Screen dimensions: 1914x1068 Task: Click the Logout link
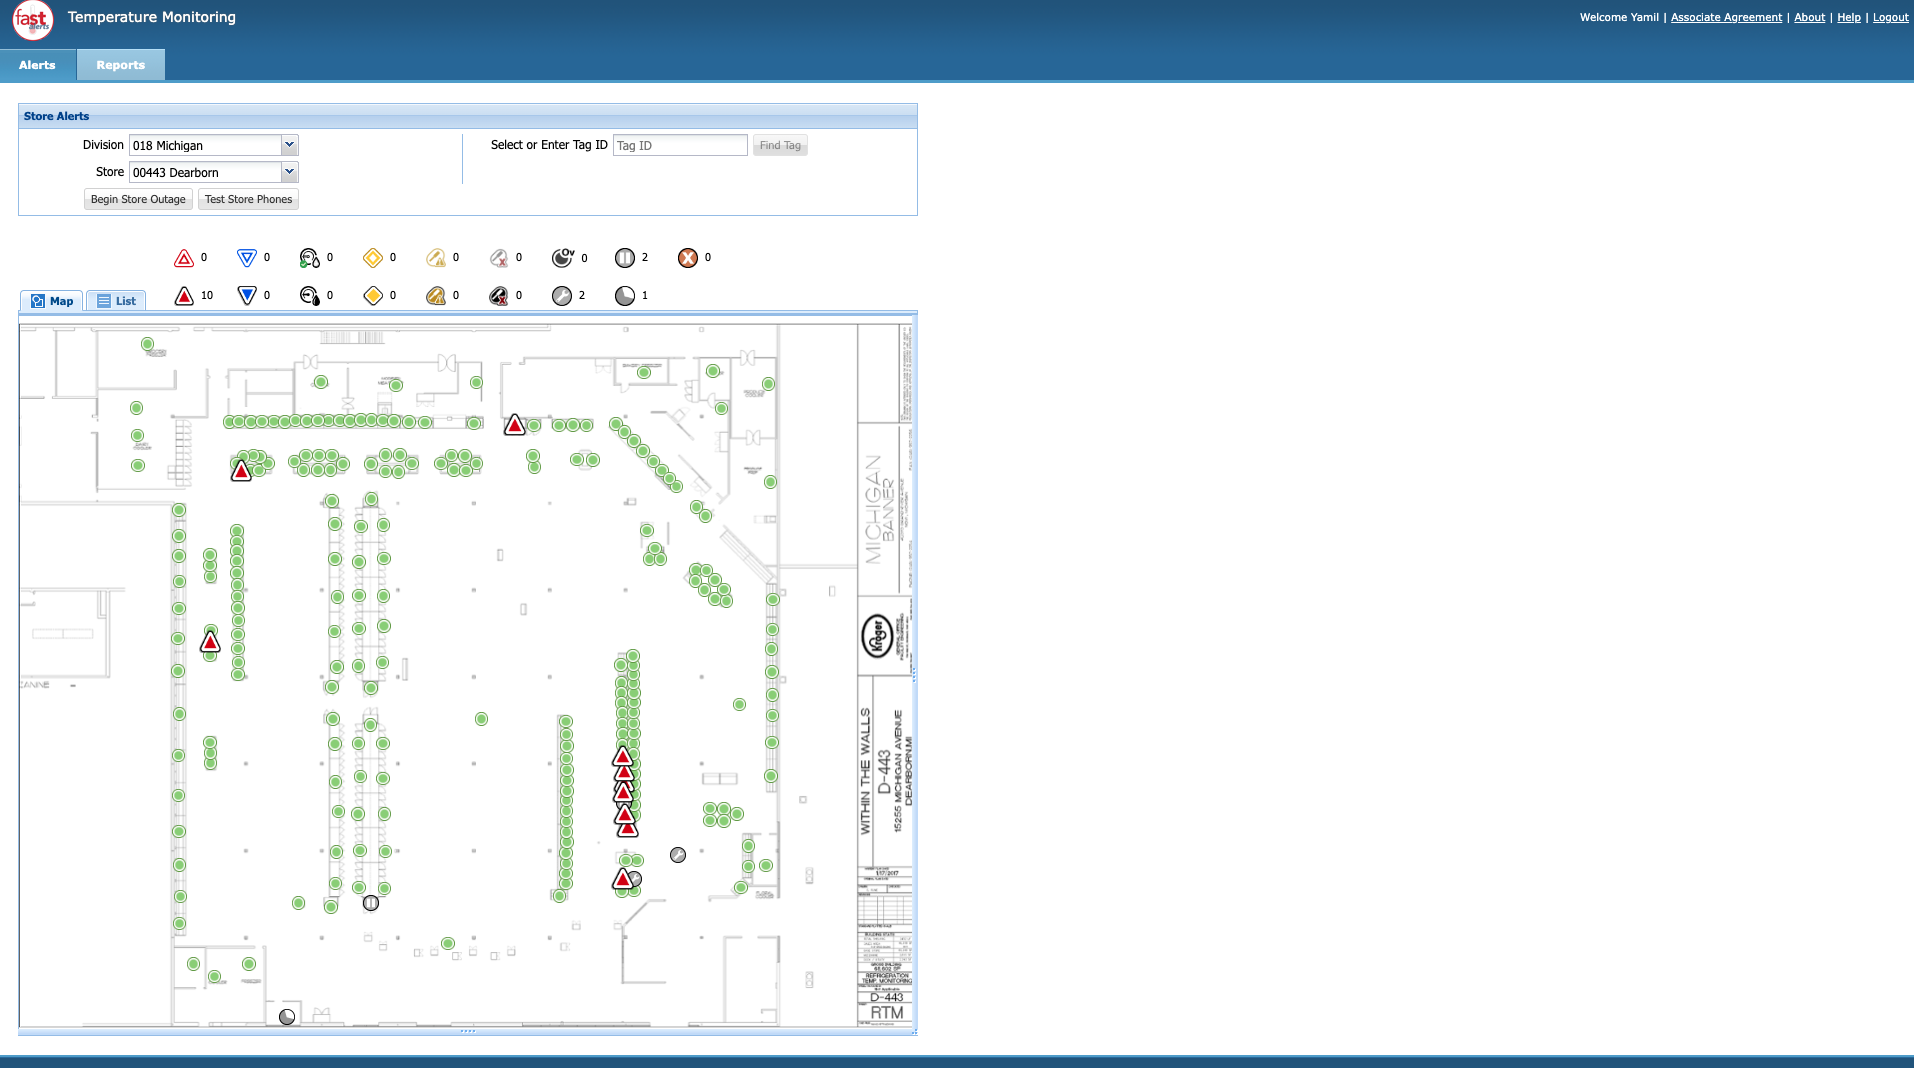pos(1890,17)
